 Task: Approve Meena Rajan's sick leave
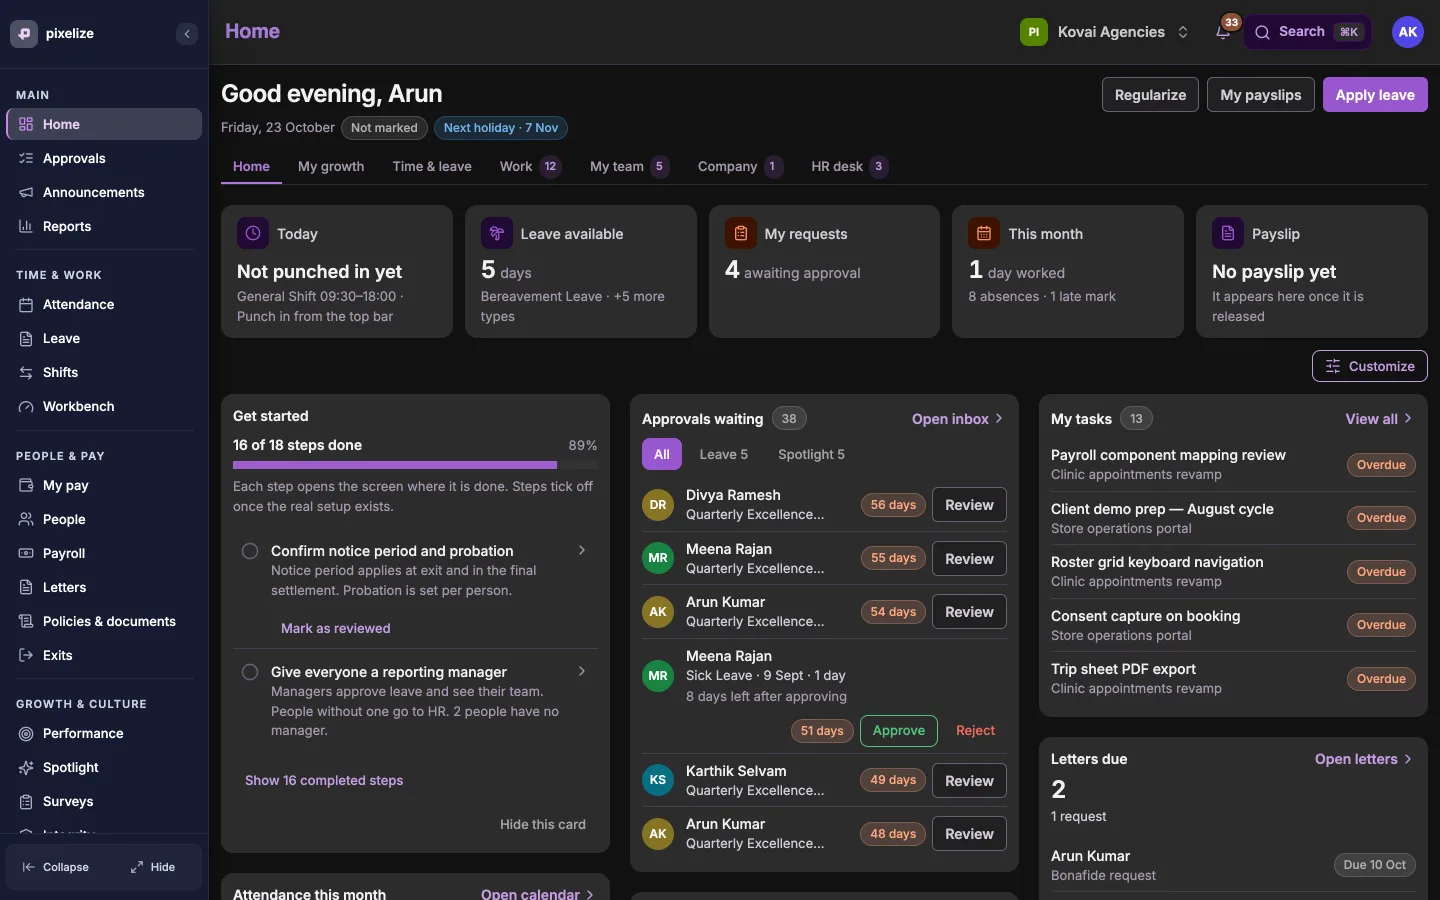899,731
